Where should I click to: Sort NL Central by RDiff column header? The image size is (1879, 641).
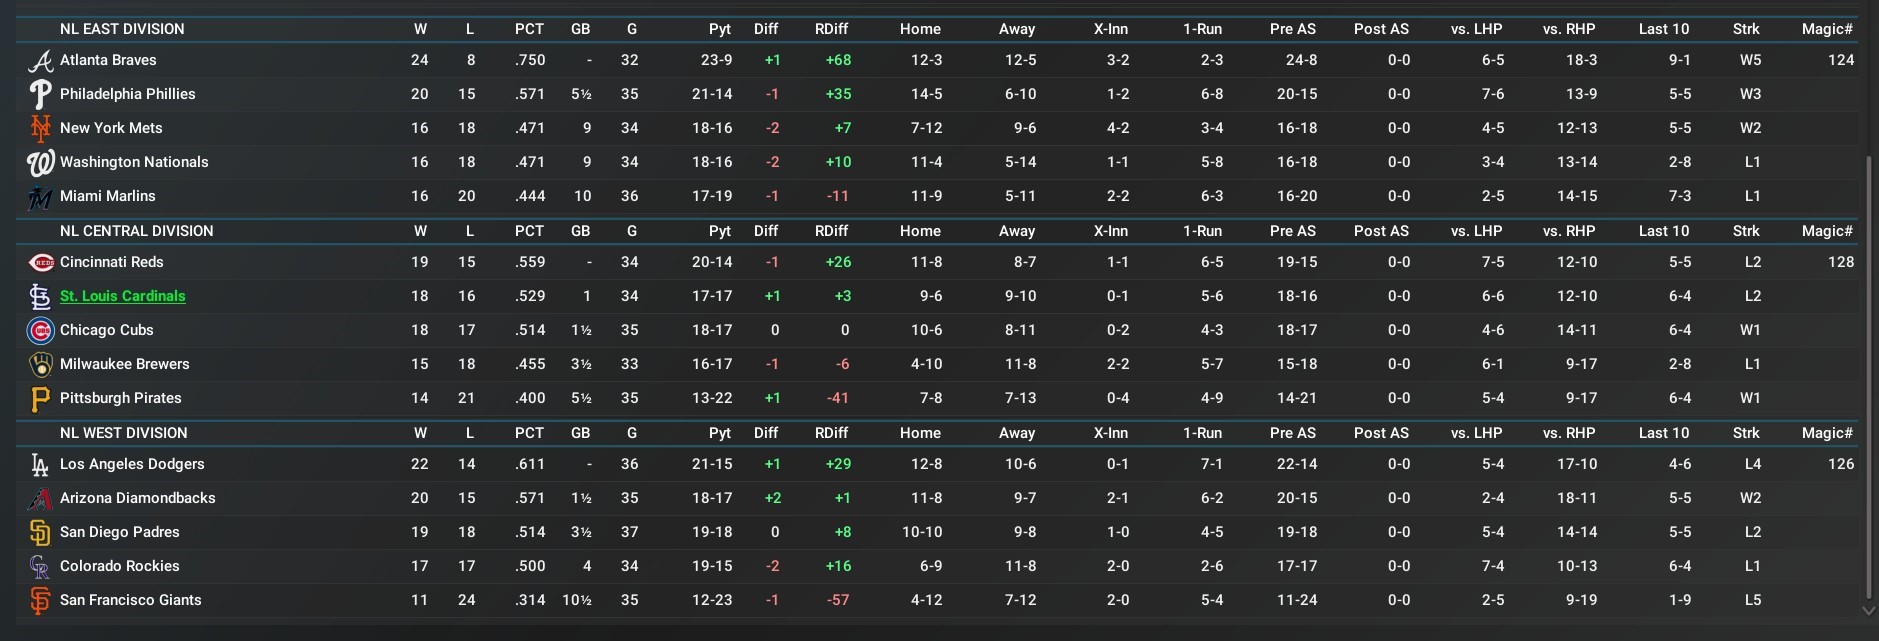point(831,231)
